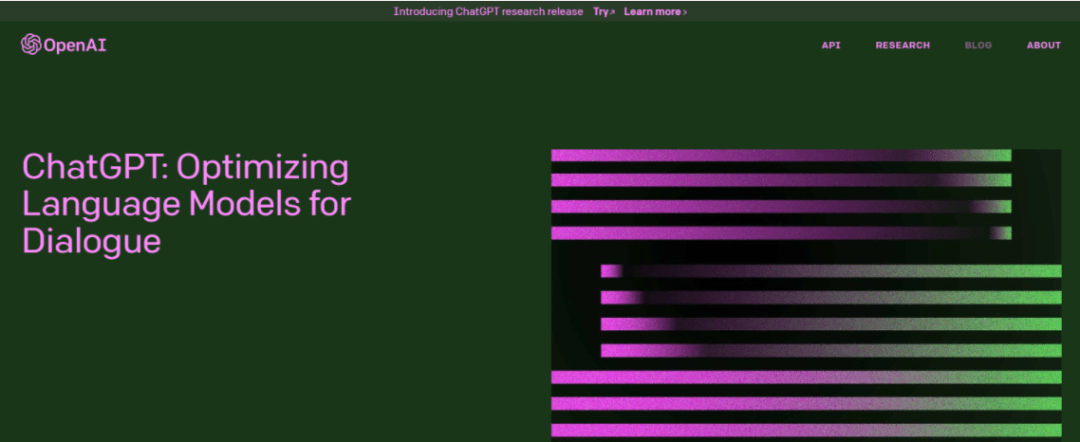Viewport: 1080px width, 442px height.
Task: Click the ChatGPT article headline
Action: click(x=187, y=204)
